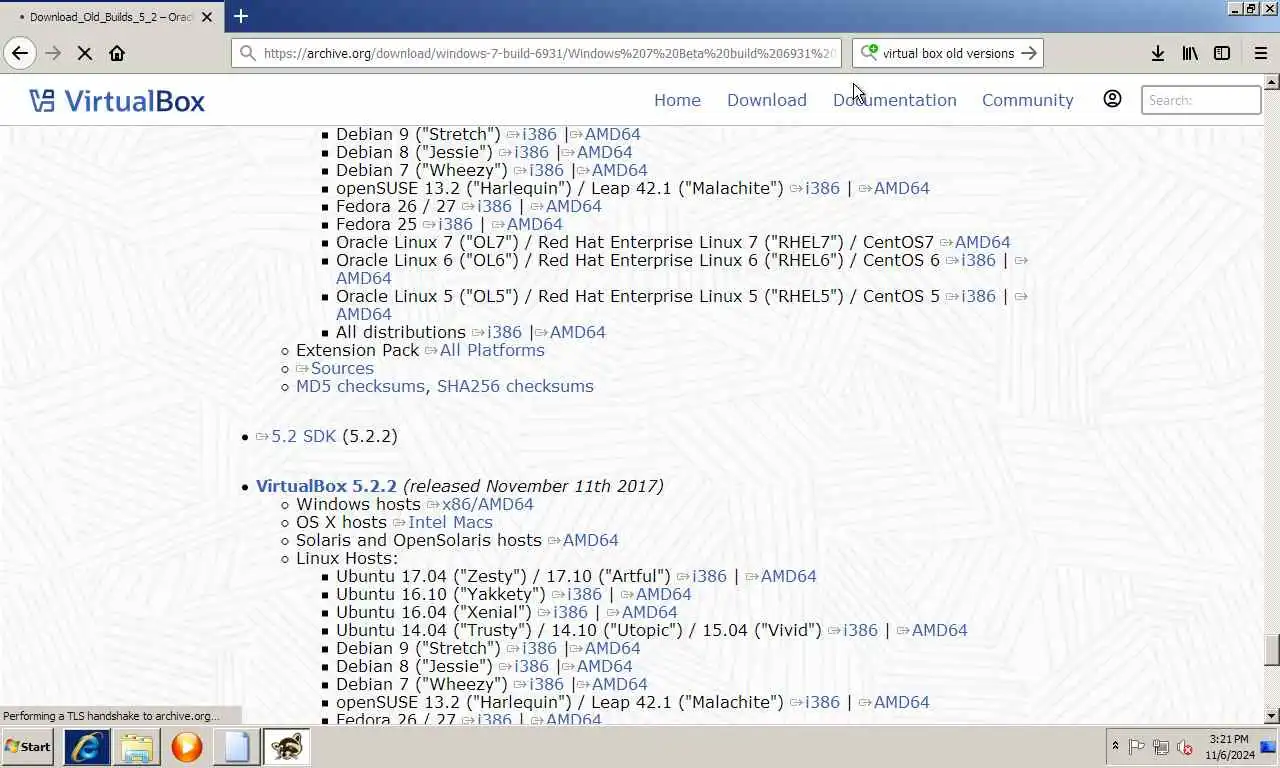Show hidden tray icons arrow

coord(1115,747)
